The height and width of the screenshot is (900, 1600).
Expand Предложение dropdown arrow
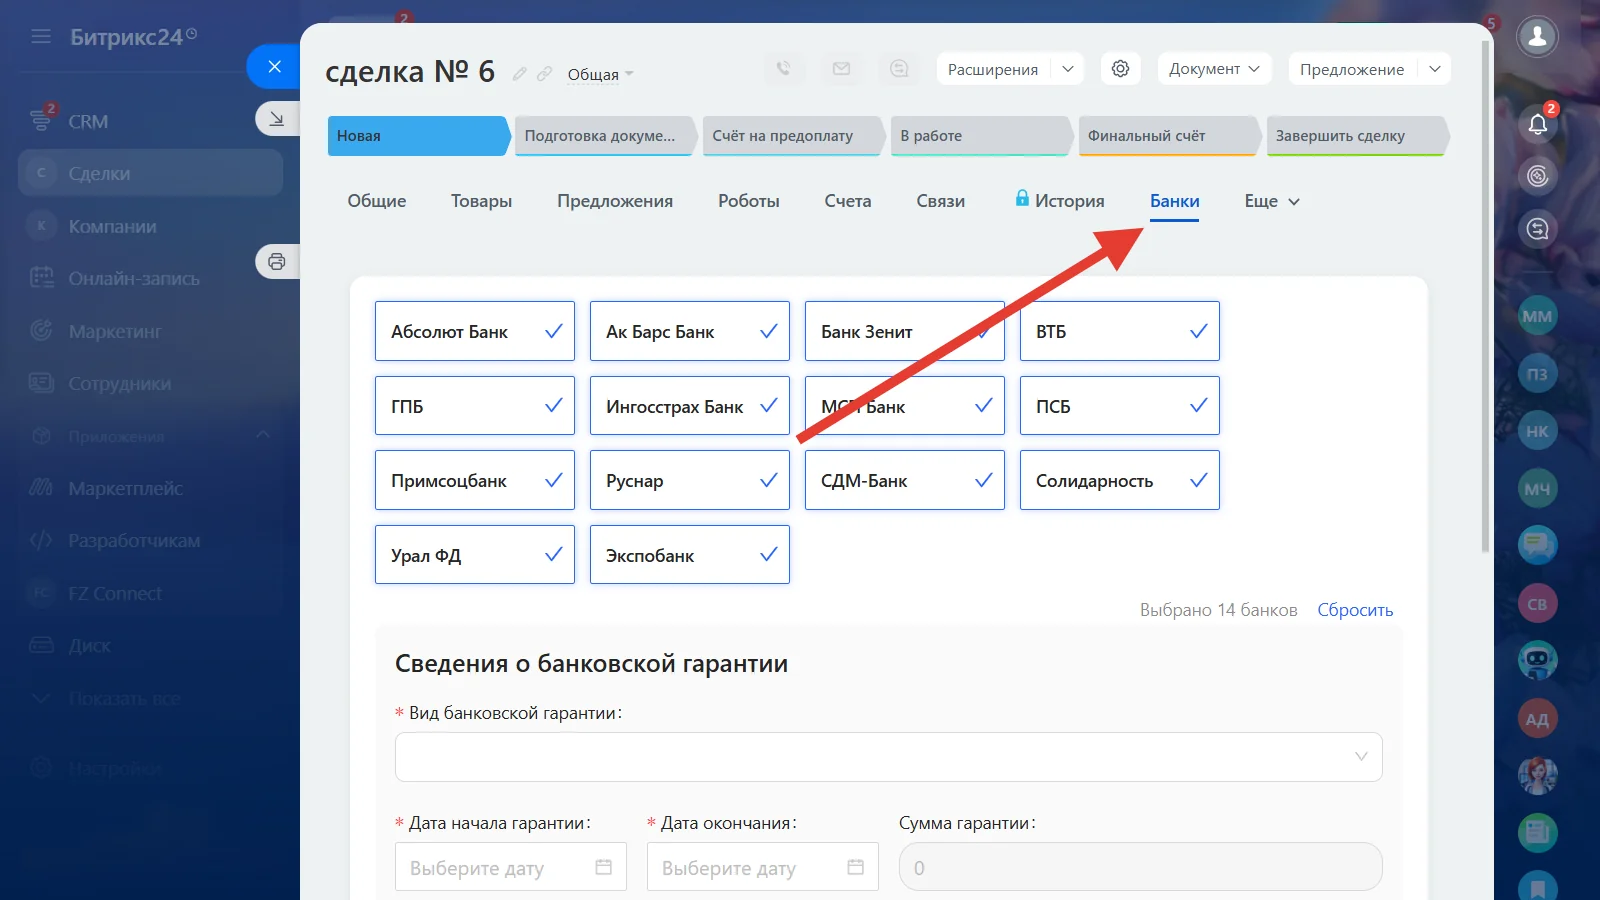tap(1435, 69)
